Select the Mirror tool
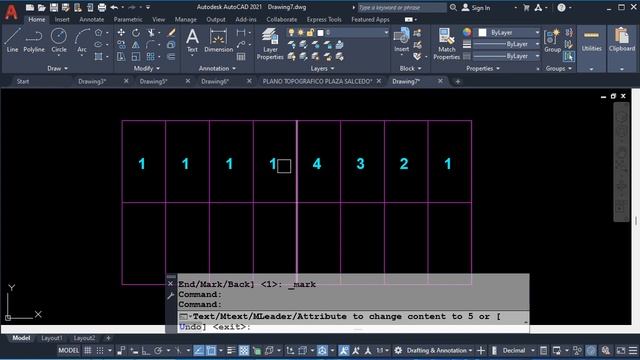This screenshot has width=640, height=360. click(x=136, y=45)
